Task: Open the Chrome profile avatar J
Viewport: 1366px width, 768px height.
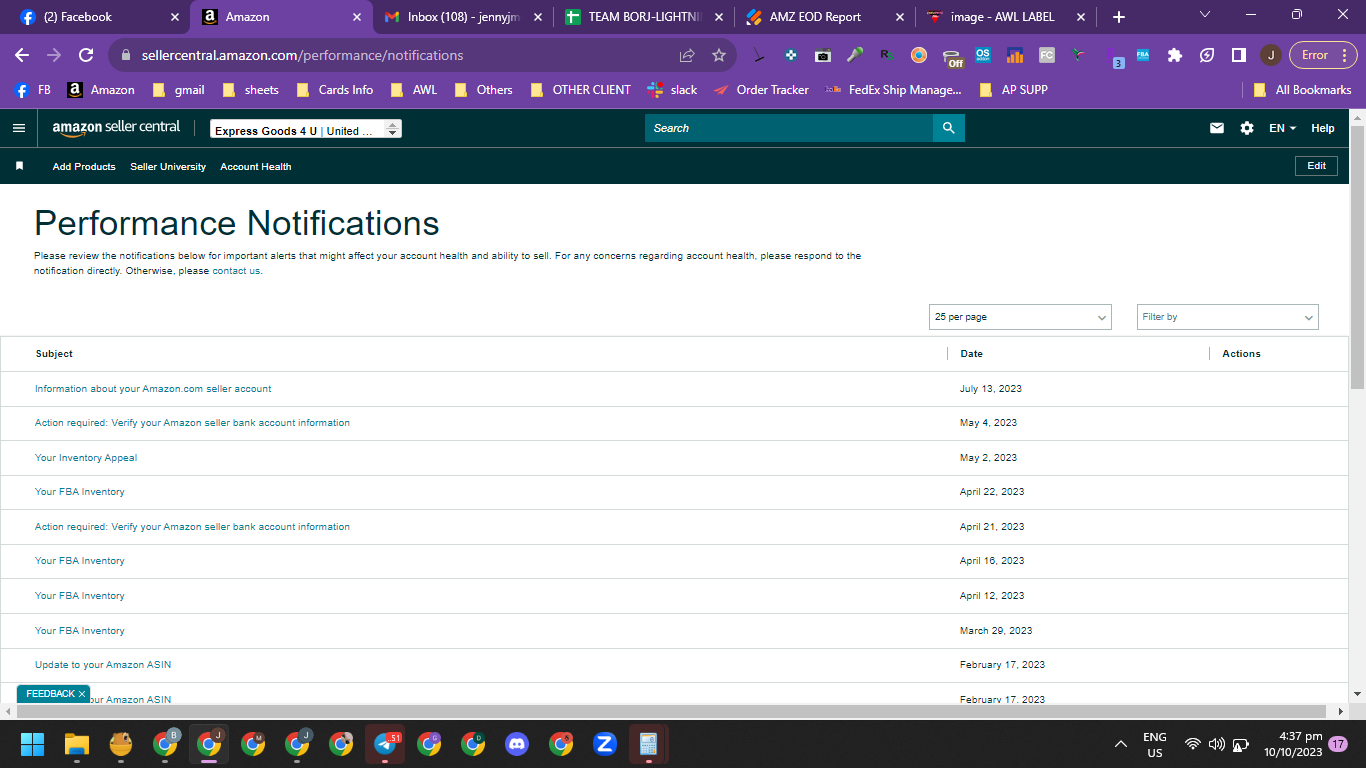Action: 1270,55
